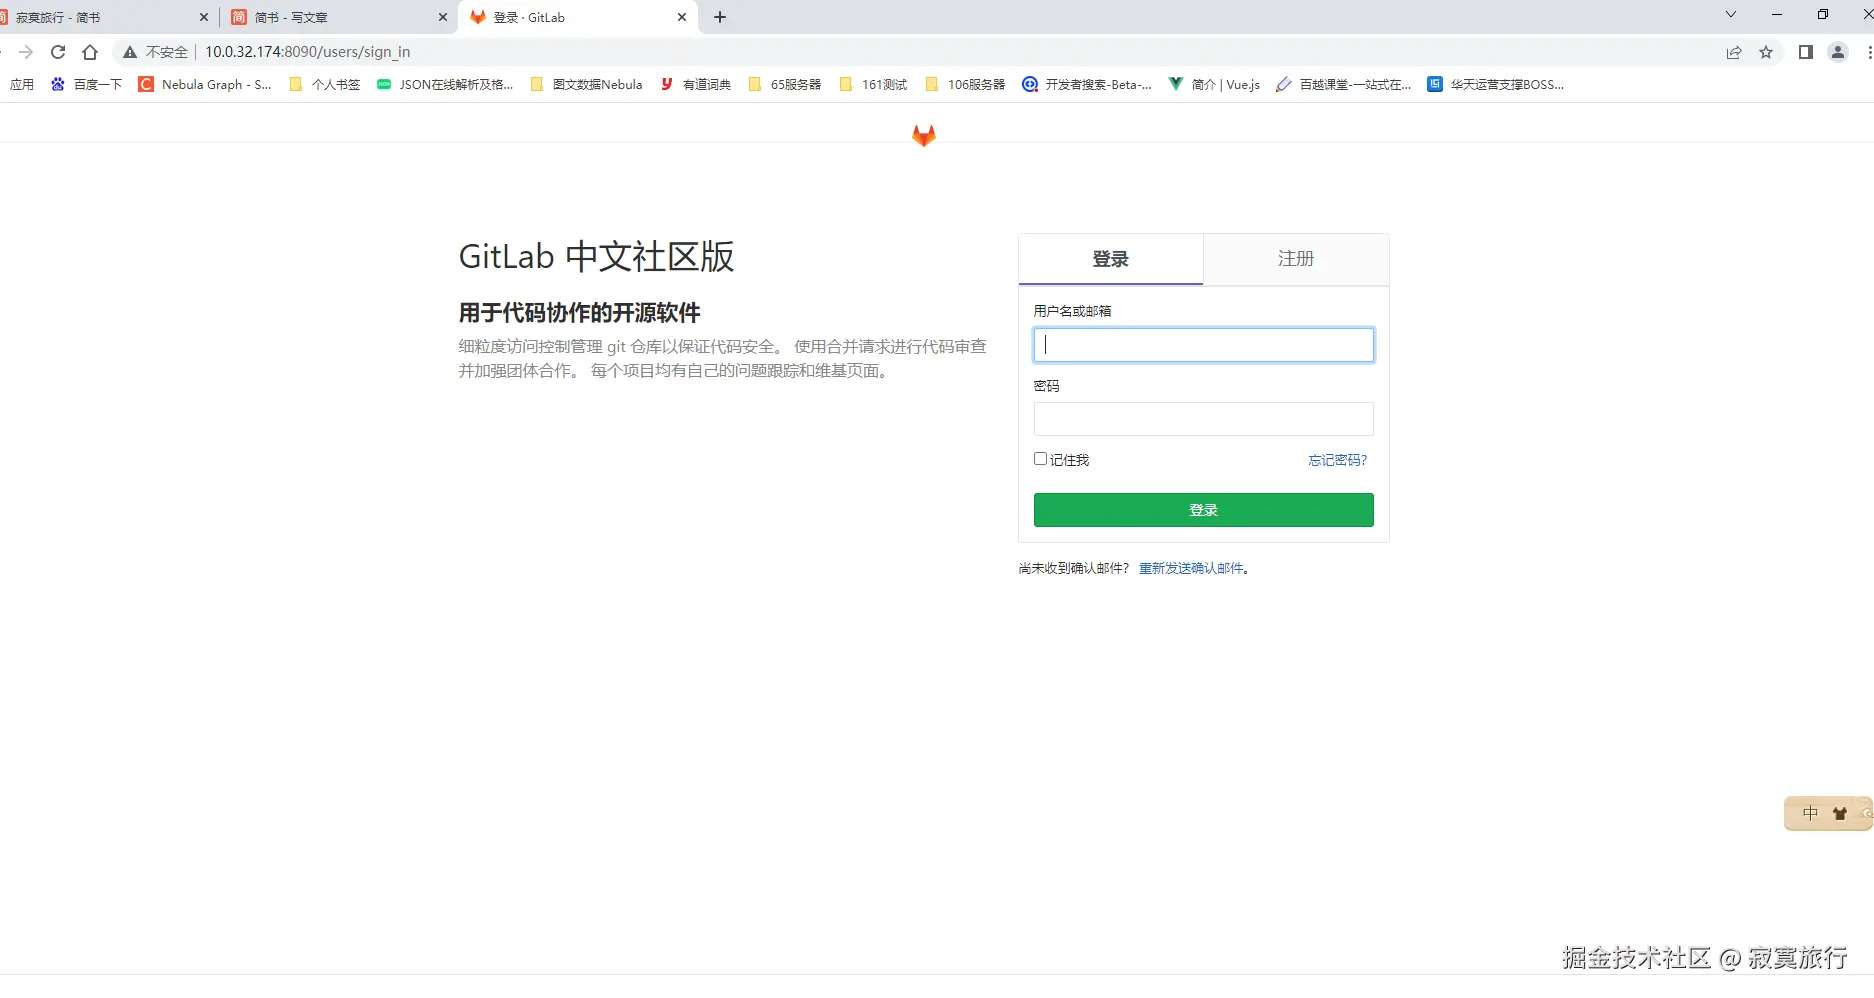
Task: Open the Nebula Graph bookmark
Action: tap(205, 85)
